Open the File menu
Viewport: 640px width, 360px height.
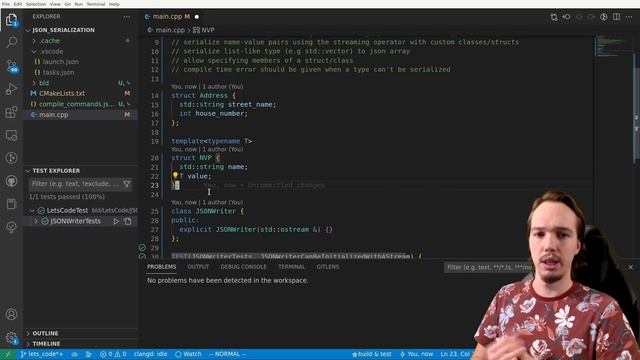[x=6, y=4]
